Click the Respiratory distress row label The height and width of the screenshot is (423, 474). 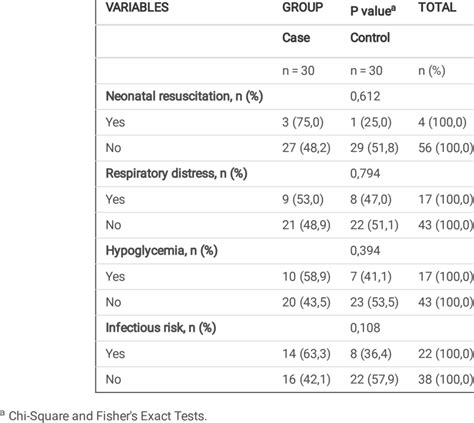(176, 174)
